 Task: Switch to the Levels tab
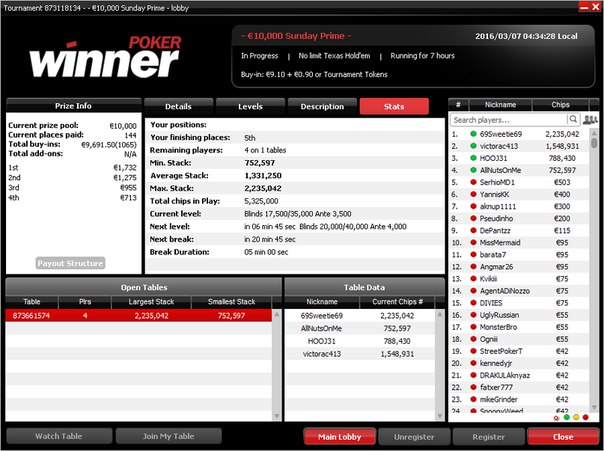[250, 107]
